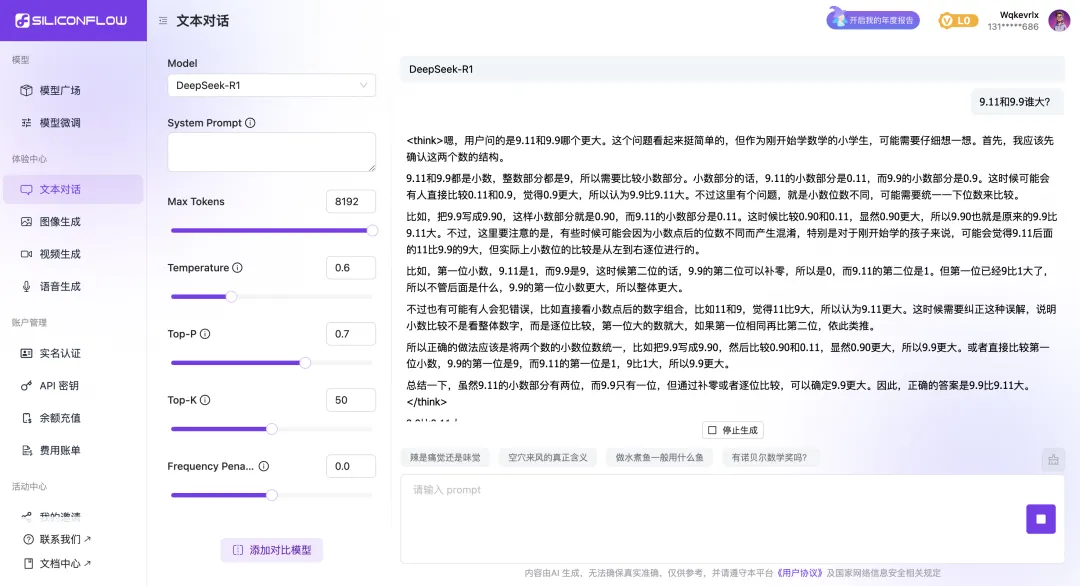Click 停止生成 button
Image resolution: width=1080 pixels, height=586 pixels.
click(x=733, y=430)
